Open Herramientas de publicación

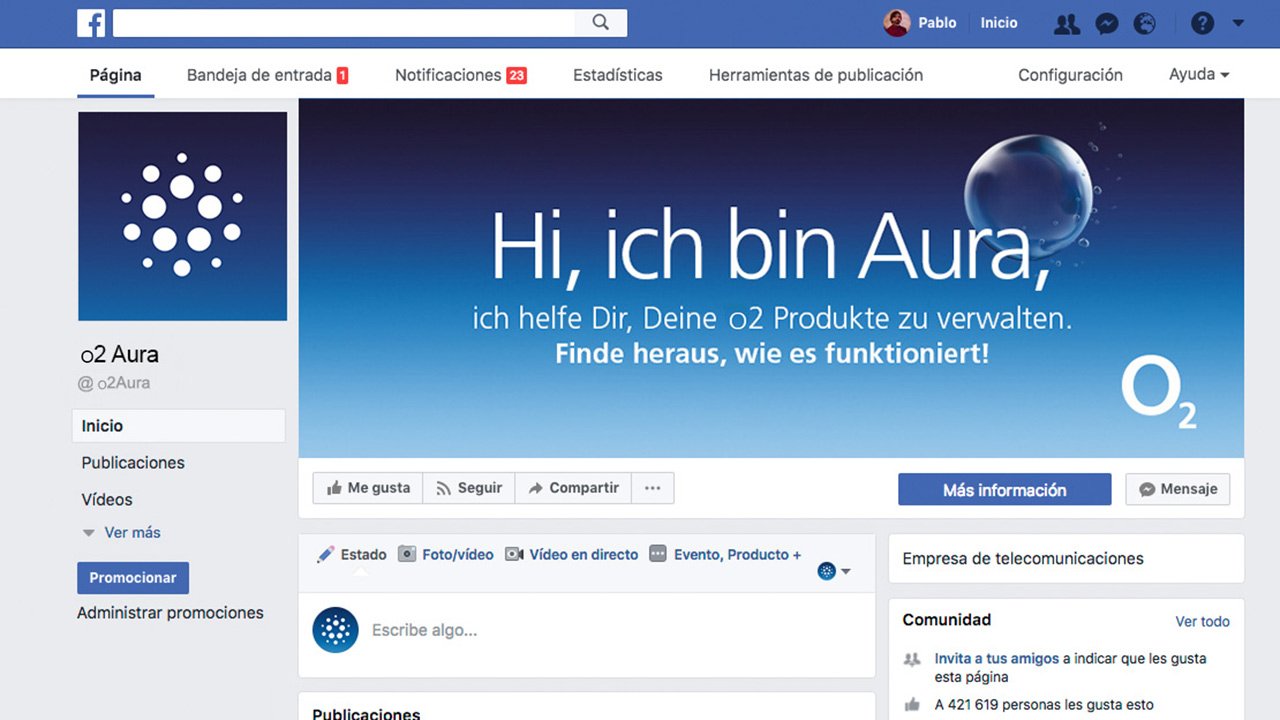816,74
